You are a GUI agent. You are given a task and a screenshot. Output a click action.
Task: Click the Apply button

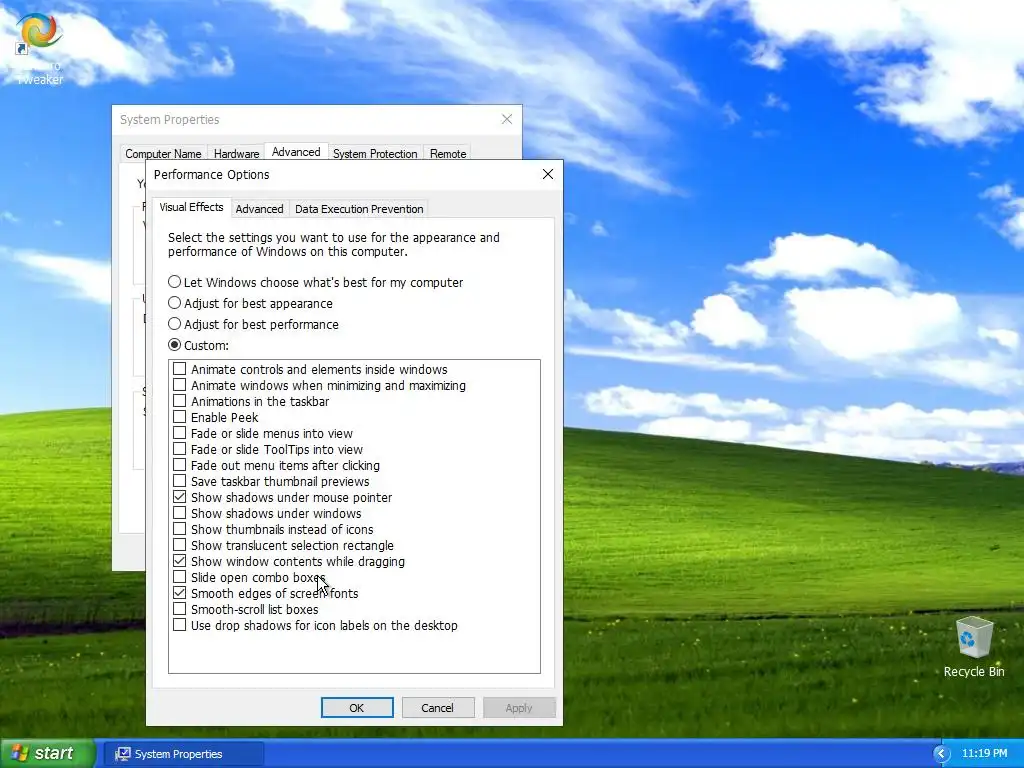[519, 707]
